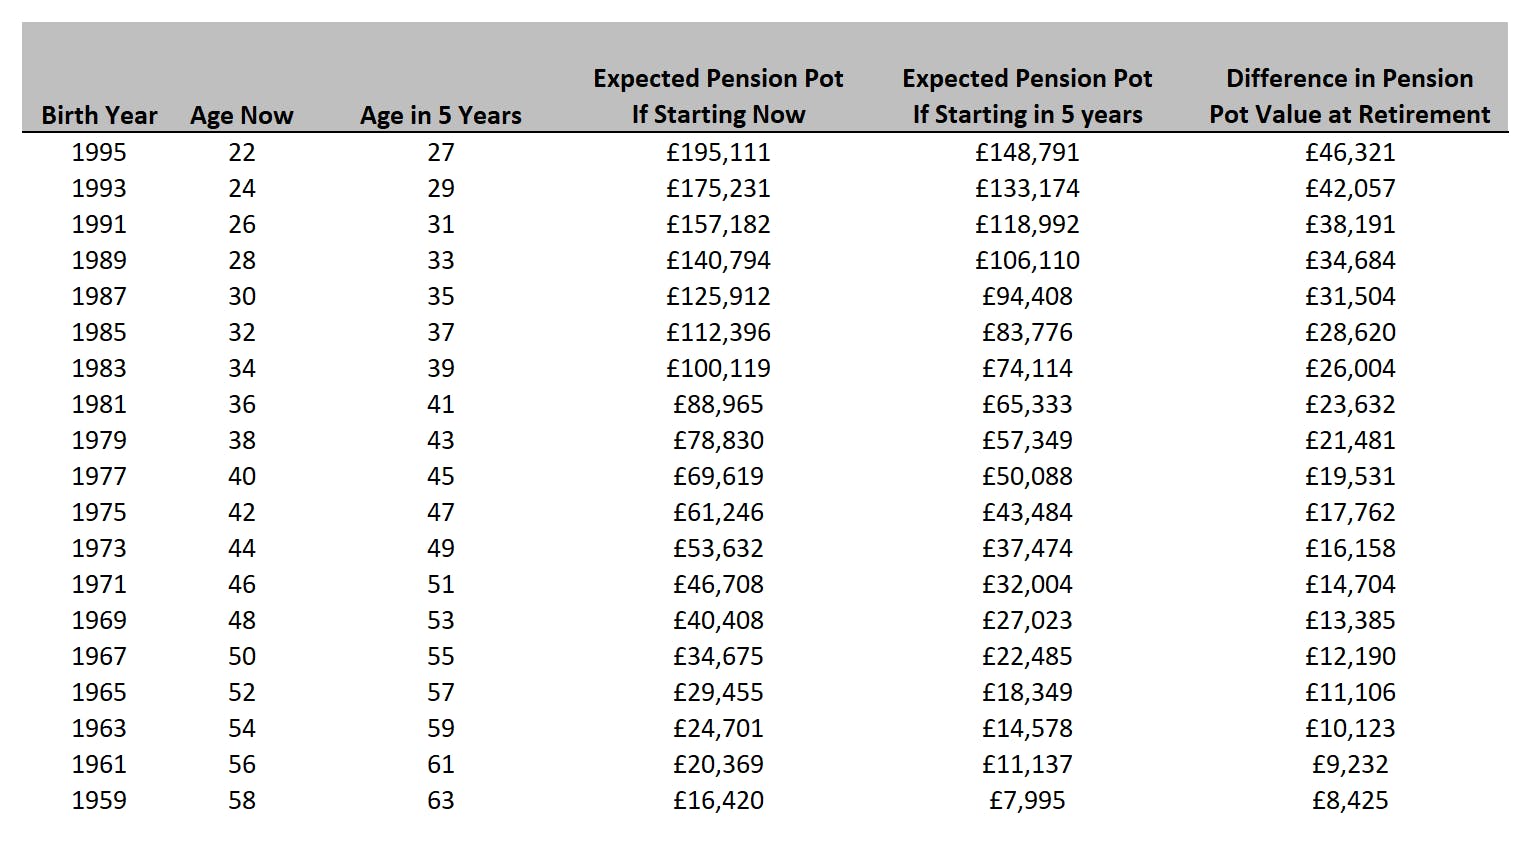Select Difference in Pension Pot Value header
1535x843 pixels.
pyautogui.click(x=1350, y=96)
